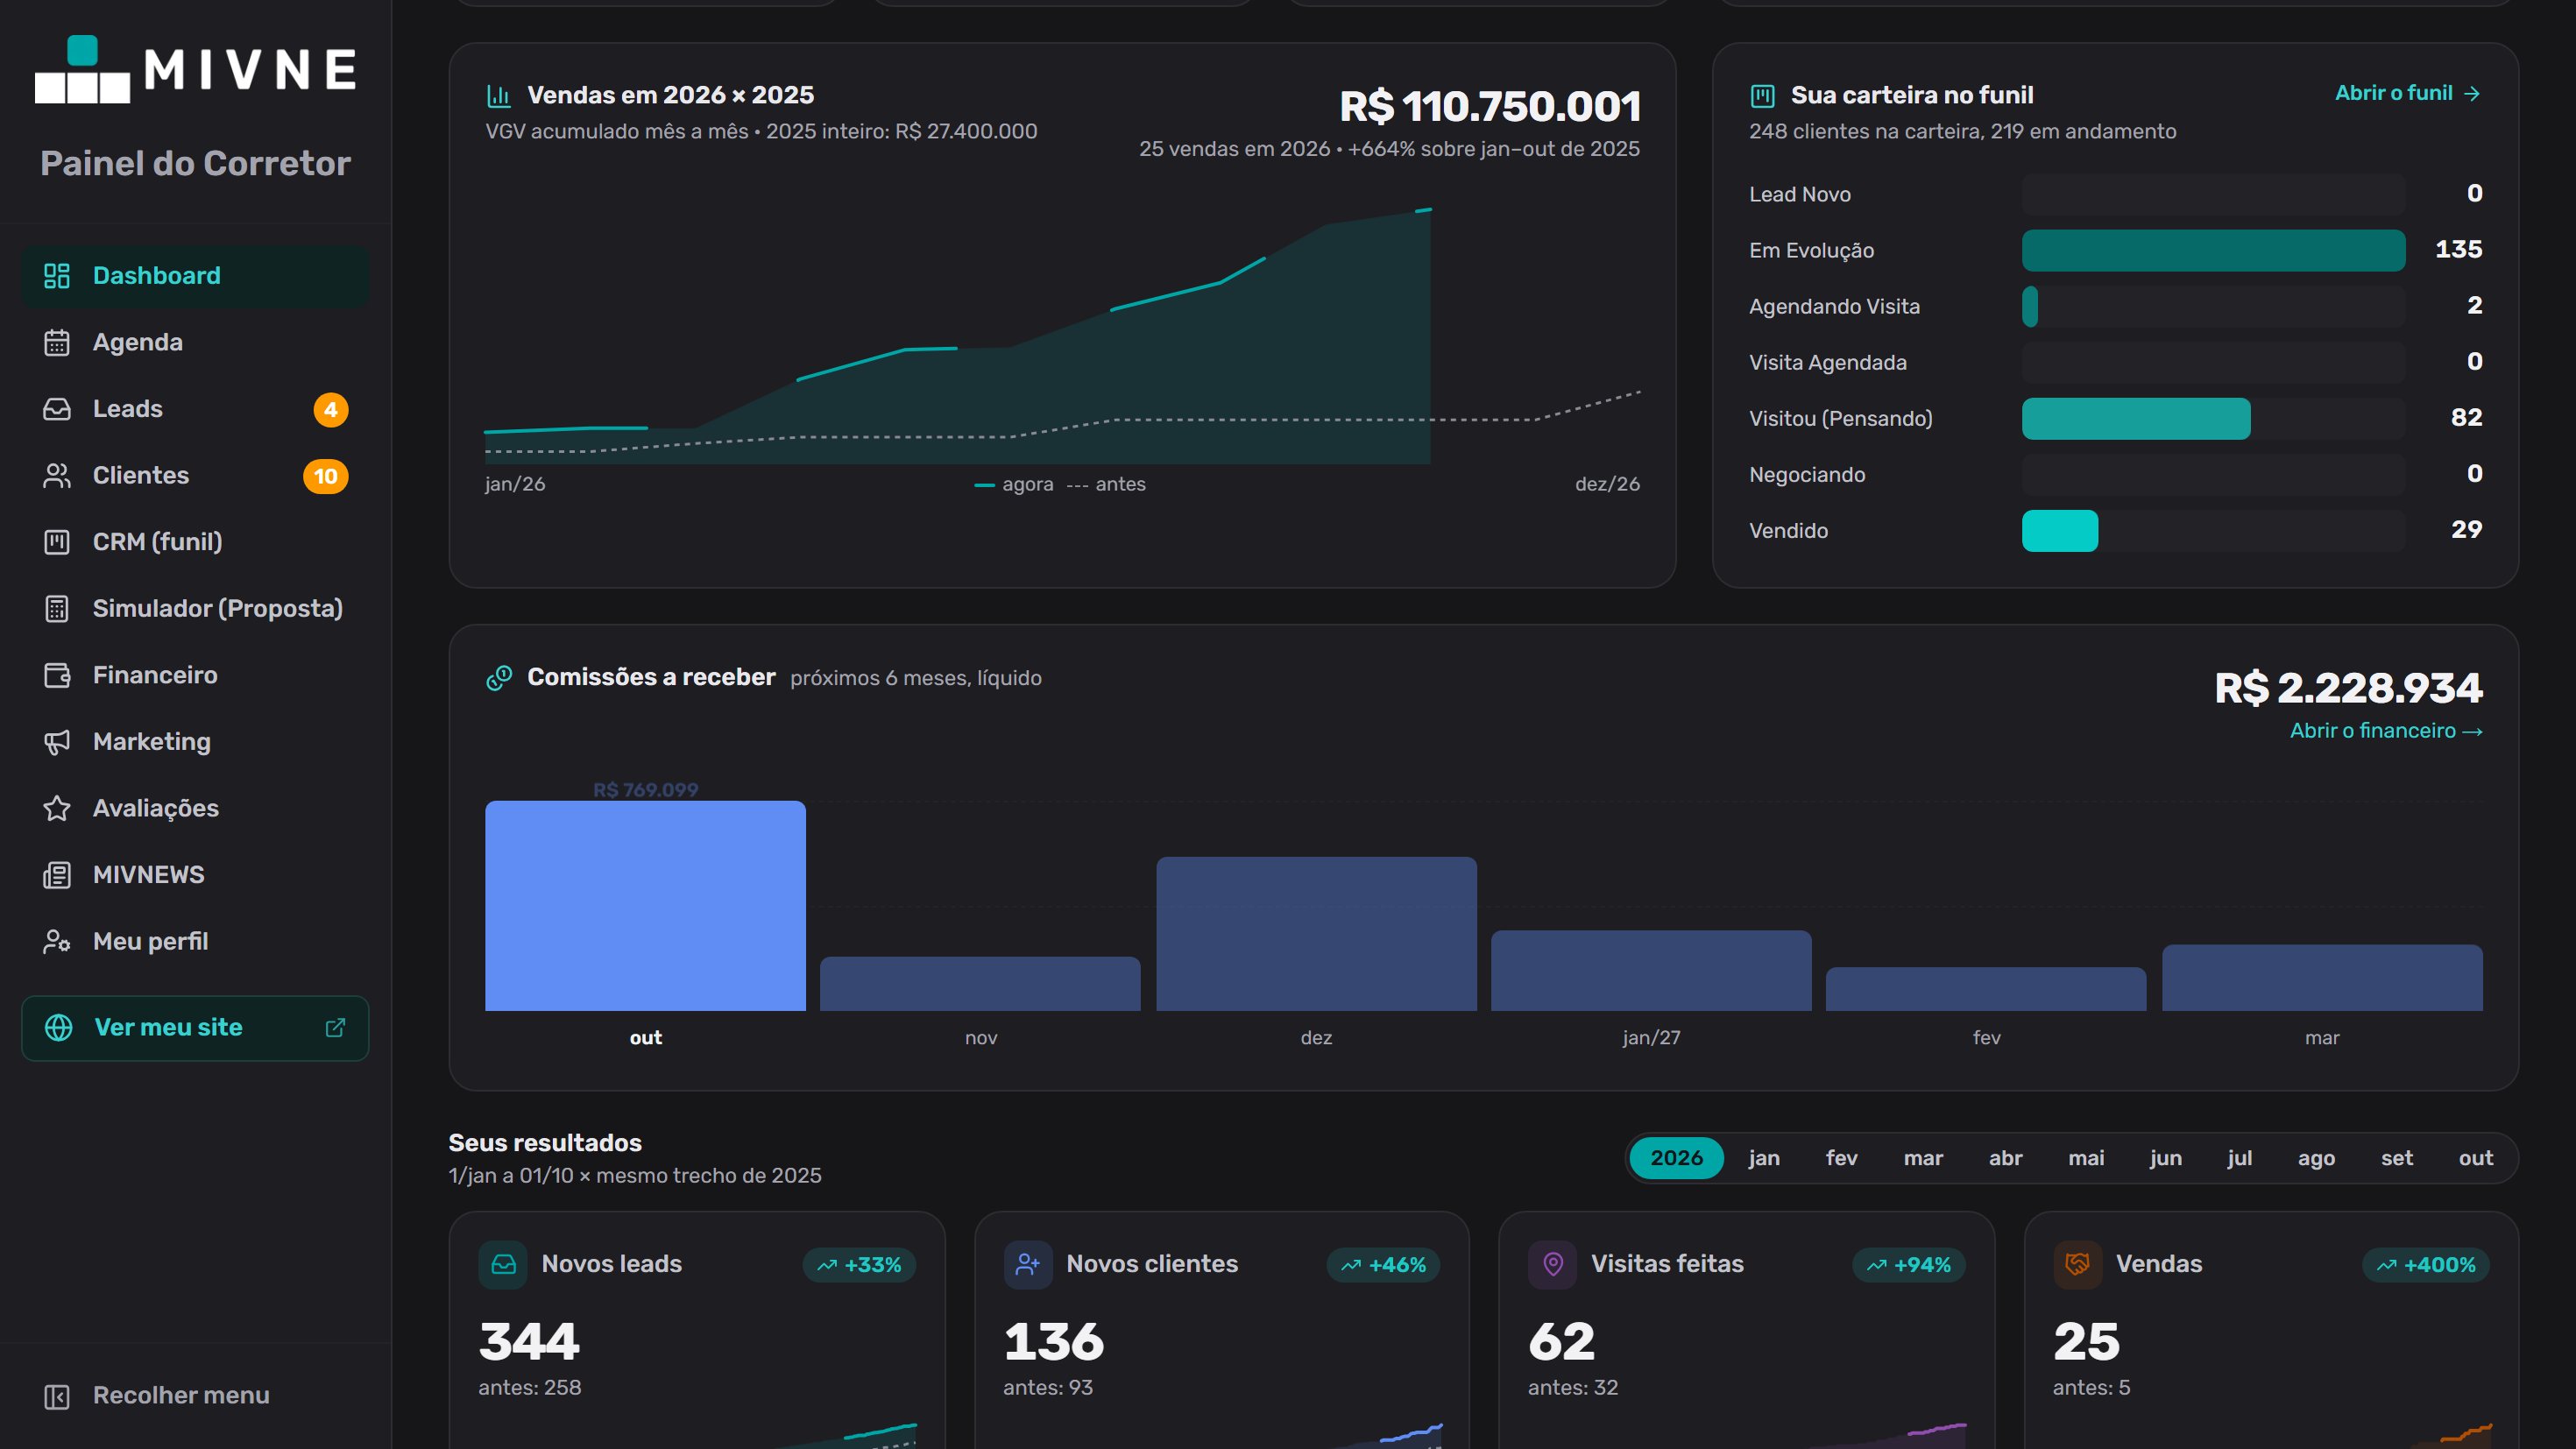The height and width of the screenshot is (1449, 2576).
Task: Click the MIVNEWS newspaper icon
Action: (x=57, y=875)
